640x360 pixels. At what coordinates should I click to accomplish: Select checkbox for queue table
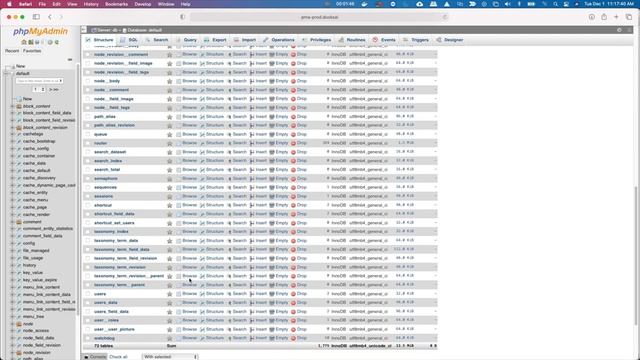tap(87, 134)
